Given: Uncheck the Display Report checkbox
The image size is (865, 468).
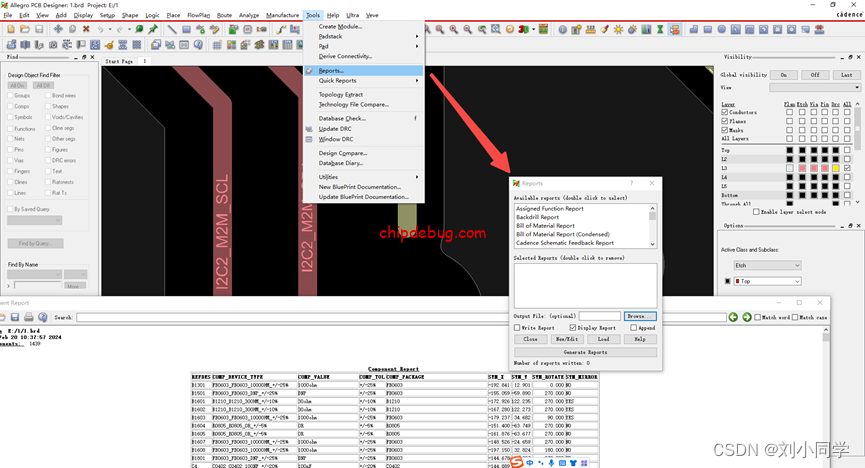Looking at the screenshot, I should click(x=573, y=328).
